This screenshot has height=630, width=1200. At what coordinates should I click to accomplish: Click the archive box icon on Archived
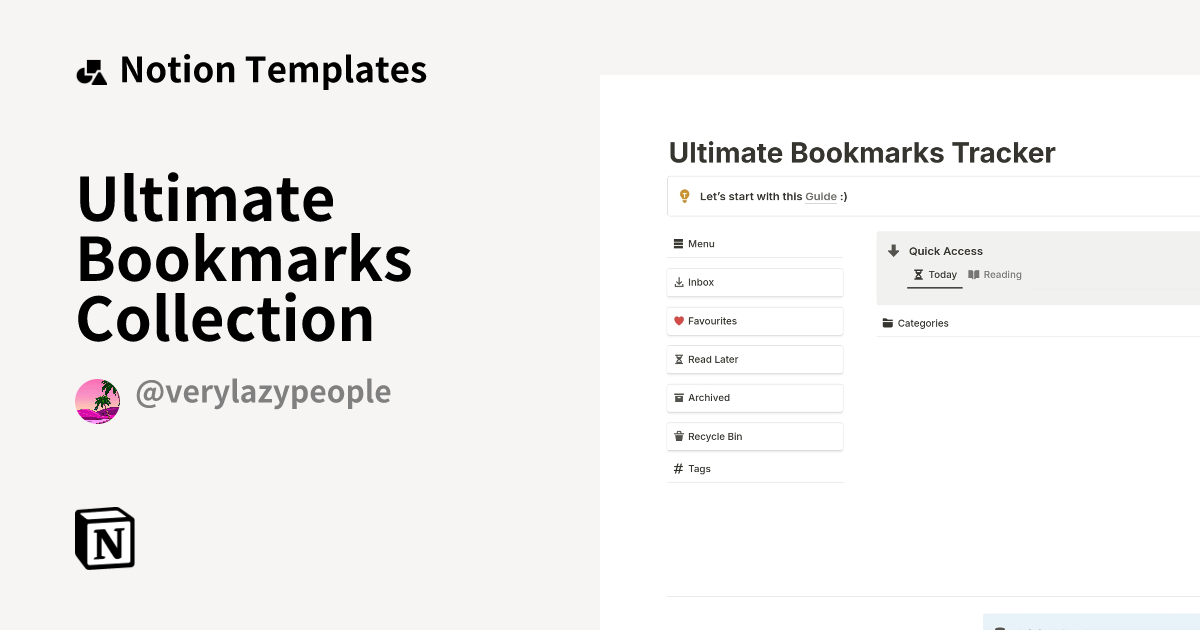tap(678, 397)
